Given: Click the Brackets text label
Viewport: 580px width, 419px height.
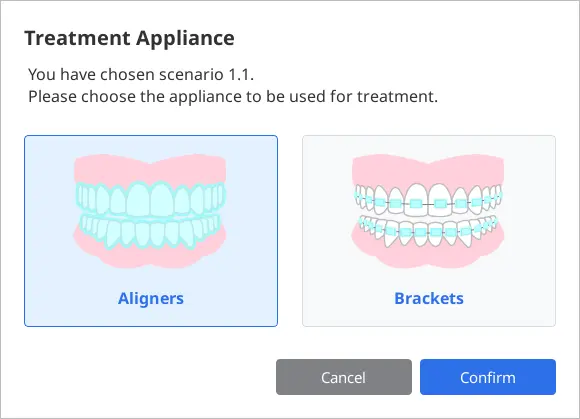Looking at the screenshot, I should tap(429, 298).
